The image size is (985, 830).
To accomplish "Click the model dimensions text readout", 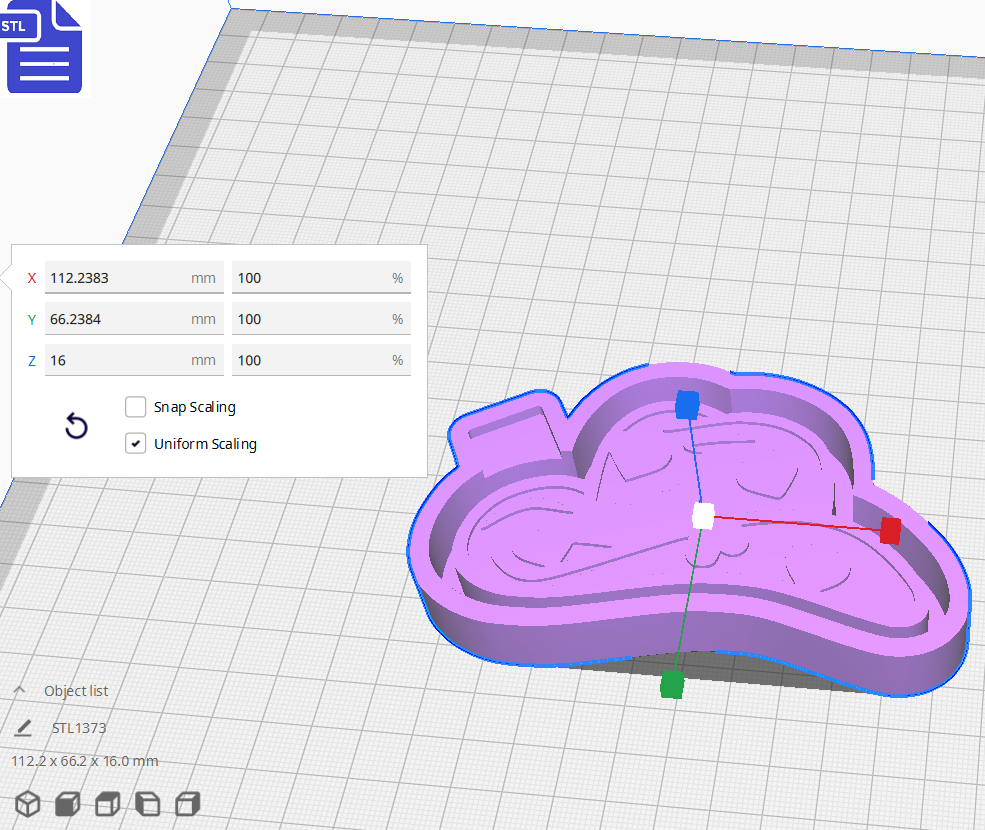I will point(86,761).
